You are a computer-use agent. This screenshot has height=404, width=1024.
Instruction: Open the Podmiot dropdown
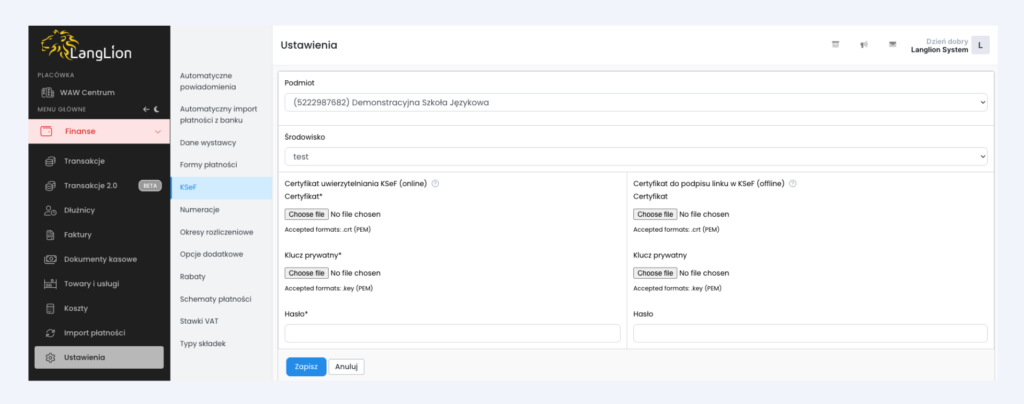[635, 102]
